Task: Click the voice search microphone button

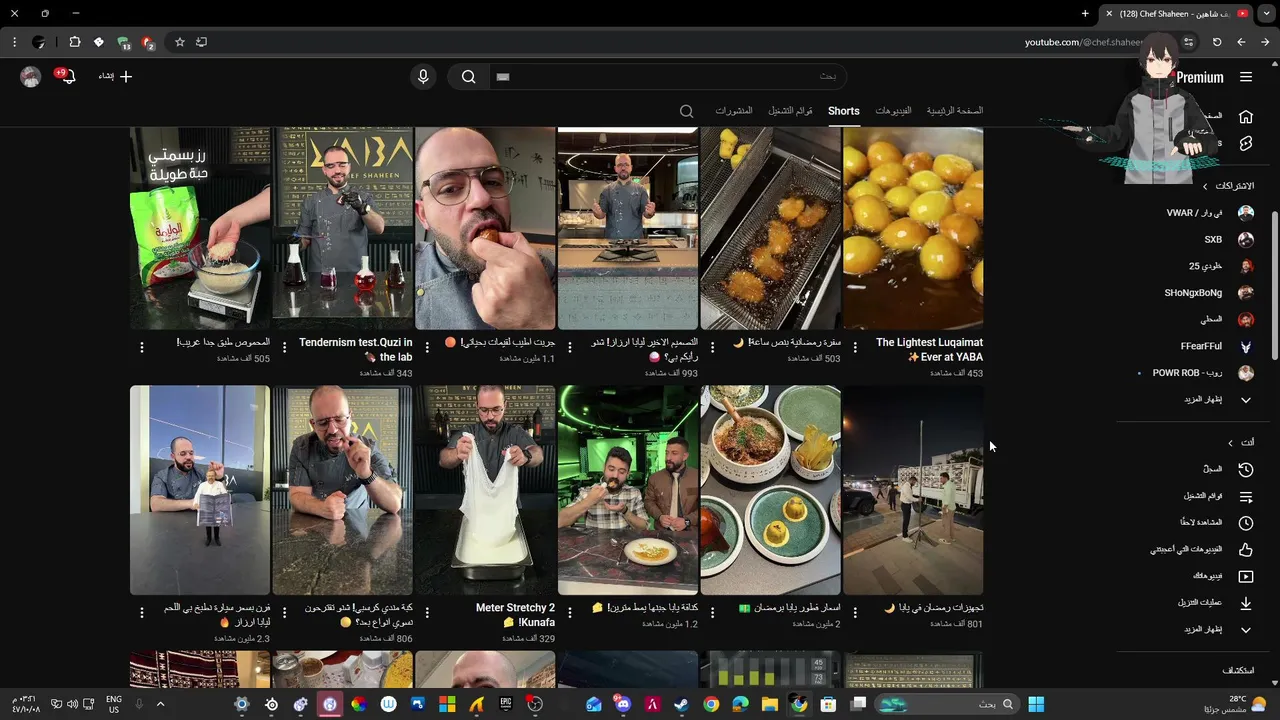Action: point(423,77)
